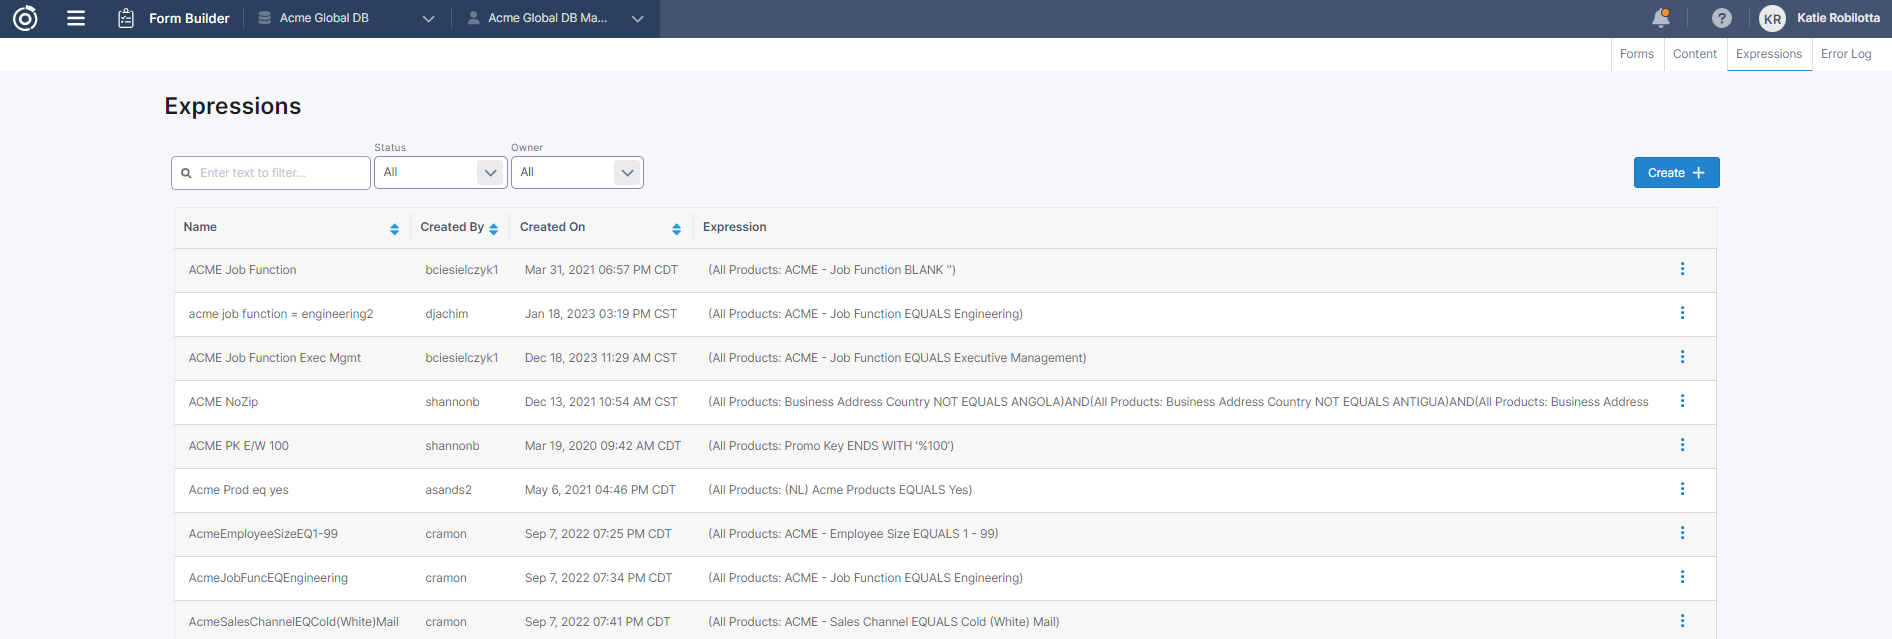1892x639 pixels.
Task: Switch to the Forms tab
Action: 1636,54
